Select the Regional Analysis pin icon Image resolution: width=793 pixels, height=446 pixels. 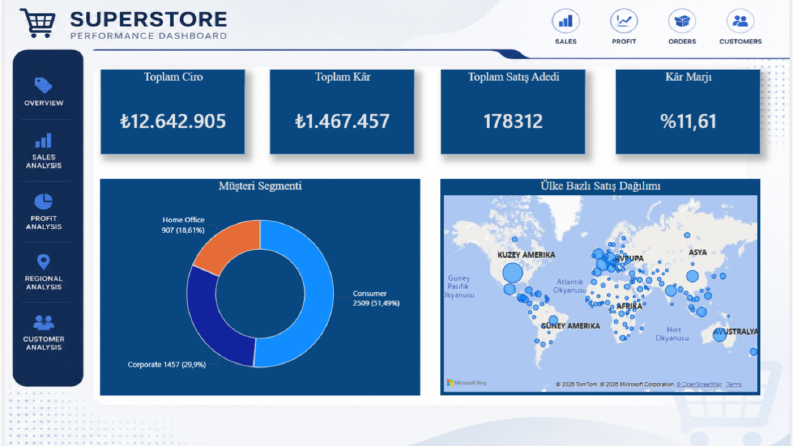pyautogui.click(x=43, y=262)
